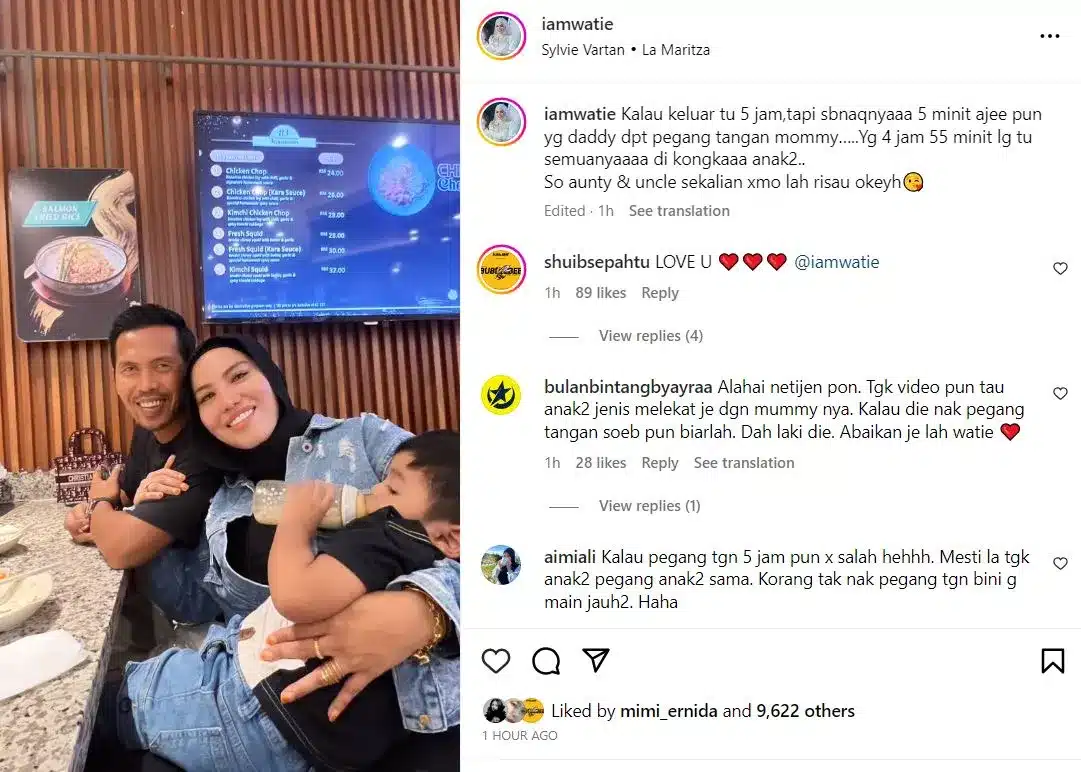1081x772 pixels.
Task: Save post with bookmark icon
Action: pos(1052,661)
